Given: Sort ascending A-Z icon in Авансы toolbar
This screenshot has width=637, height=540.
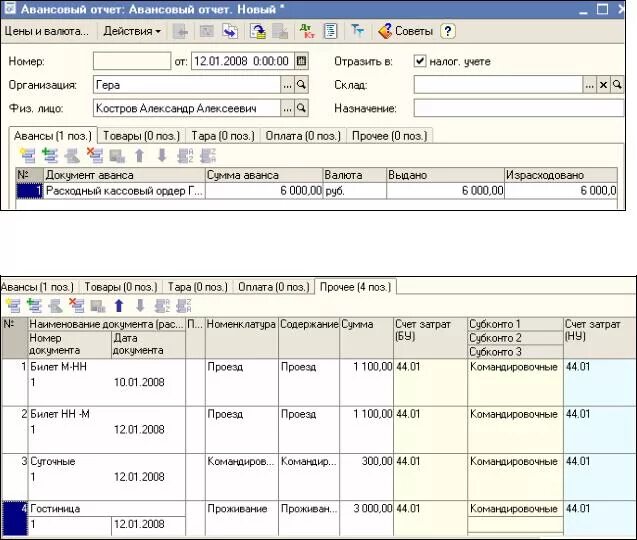Looking at the screenshot, I should coord(185,155).
